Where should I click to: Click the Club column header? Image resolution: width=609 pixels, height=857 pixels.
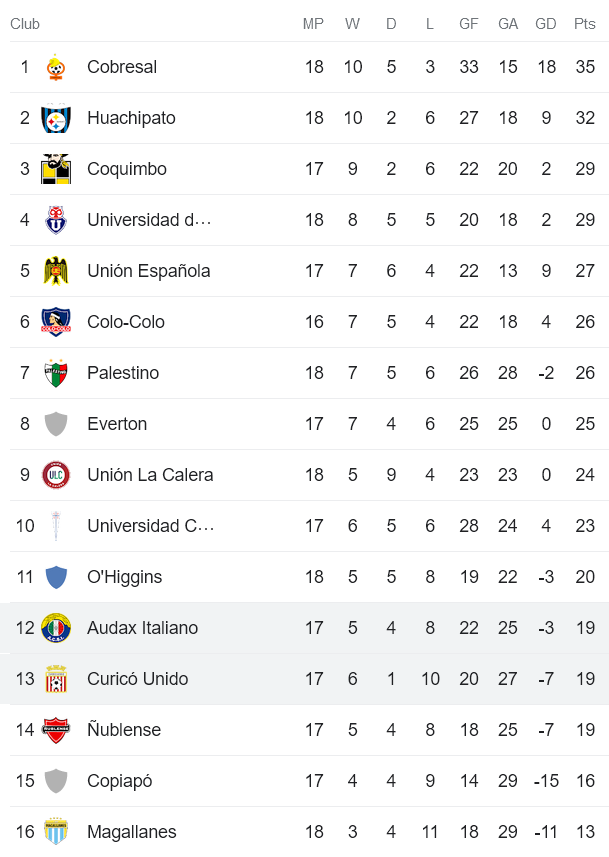pyautogui.click(x=25, y=24)
